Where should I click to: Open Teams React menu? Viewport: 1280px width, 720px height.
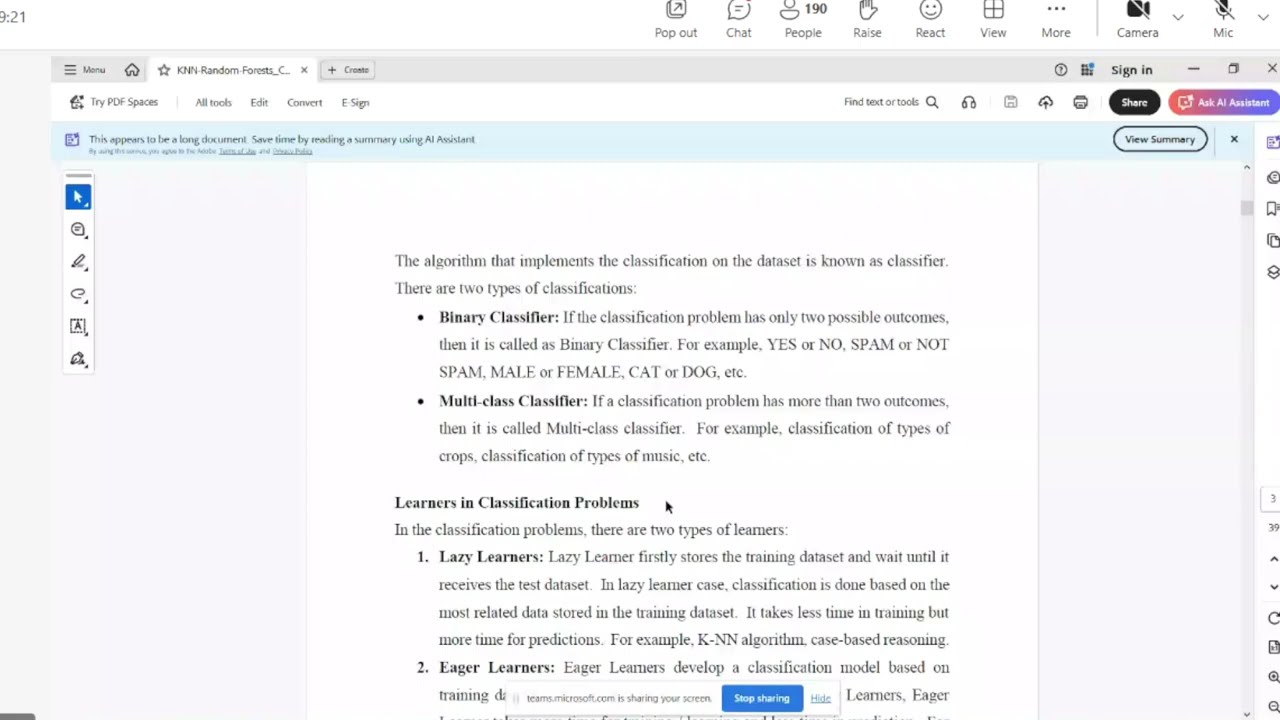click(930, 21)
